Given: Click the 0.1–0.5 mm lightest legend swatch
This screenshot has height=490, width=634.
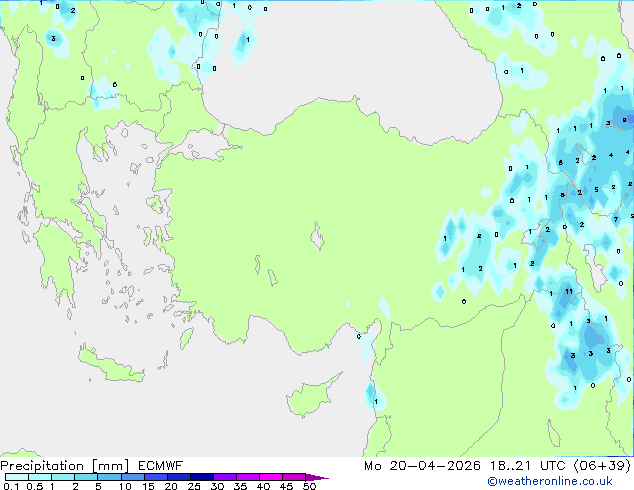Looking at the screenshot, I should (17, 477).
